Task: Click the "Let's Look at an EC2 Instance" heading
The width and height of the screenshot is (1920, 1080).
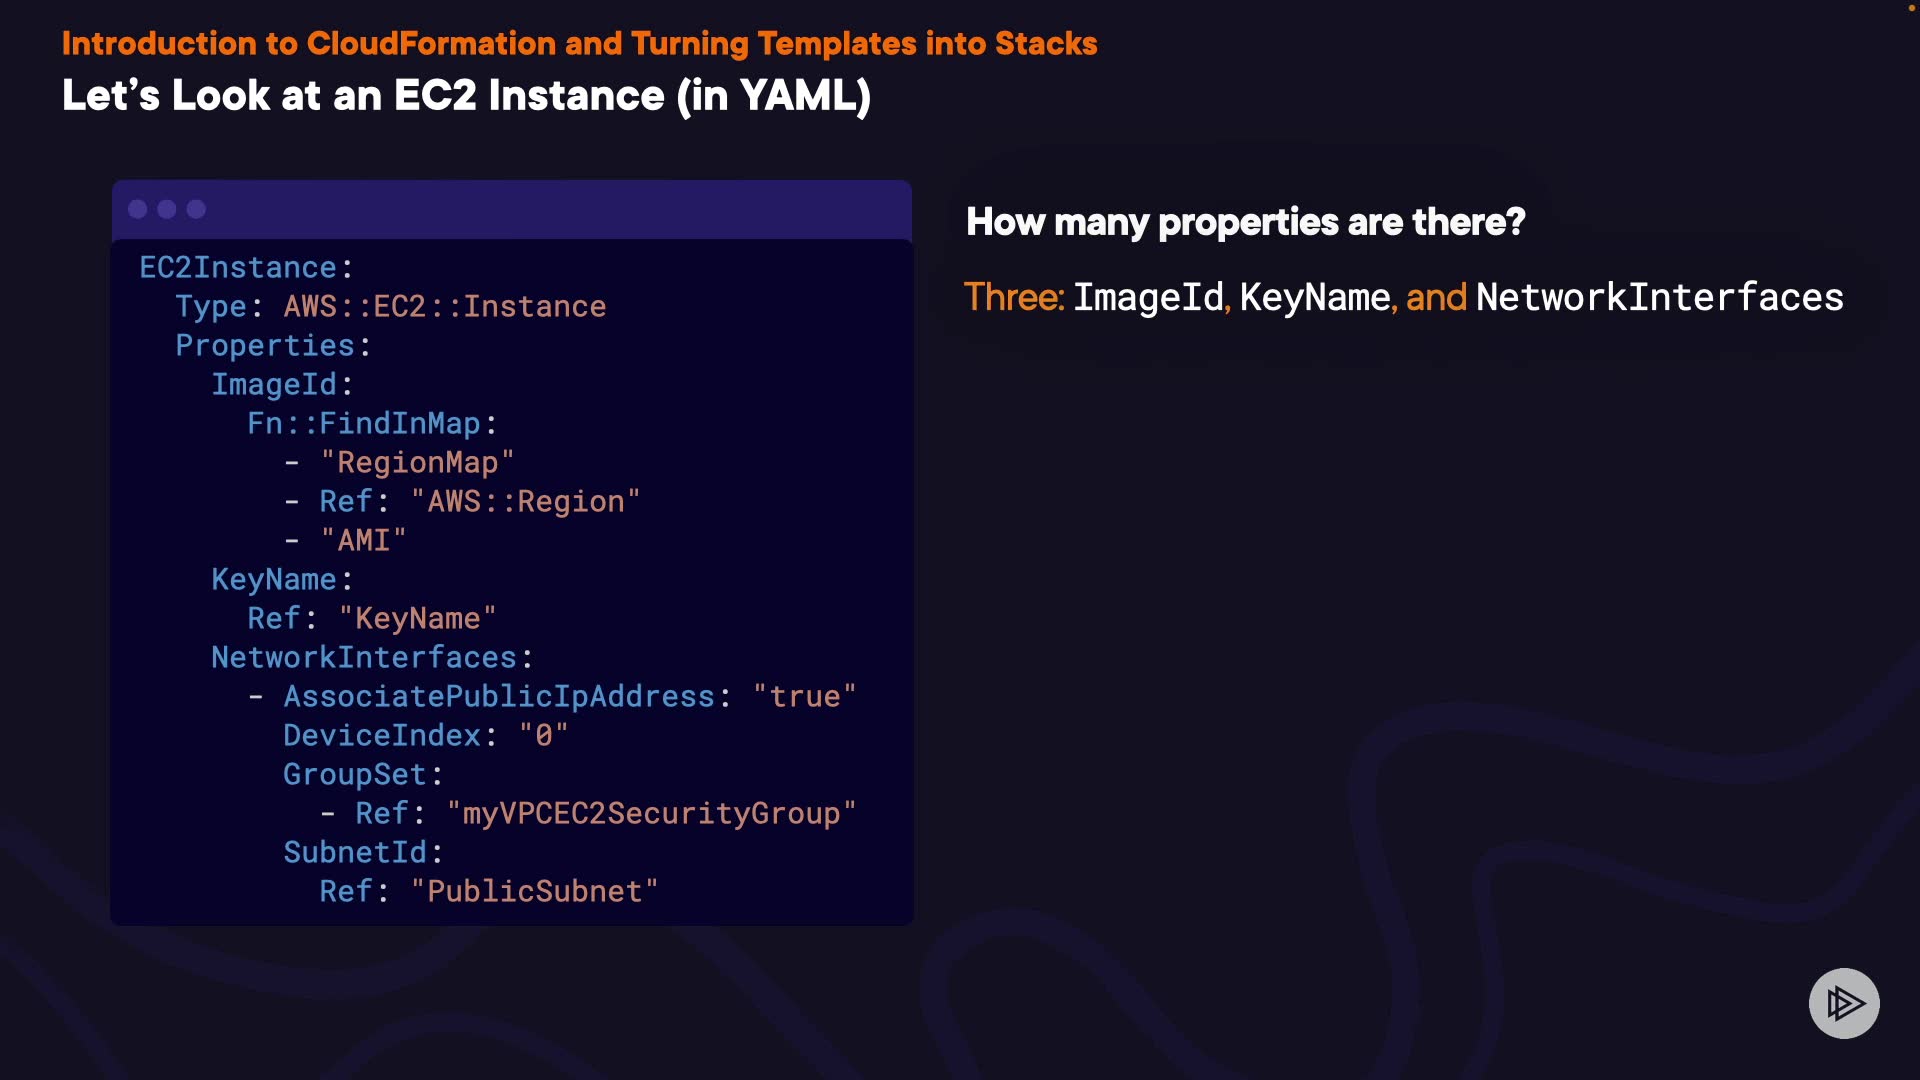Action: (x=466, y=96)
